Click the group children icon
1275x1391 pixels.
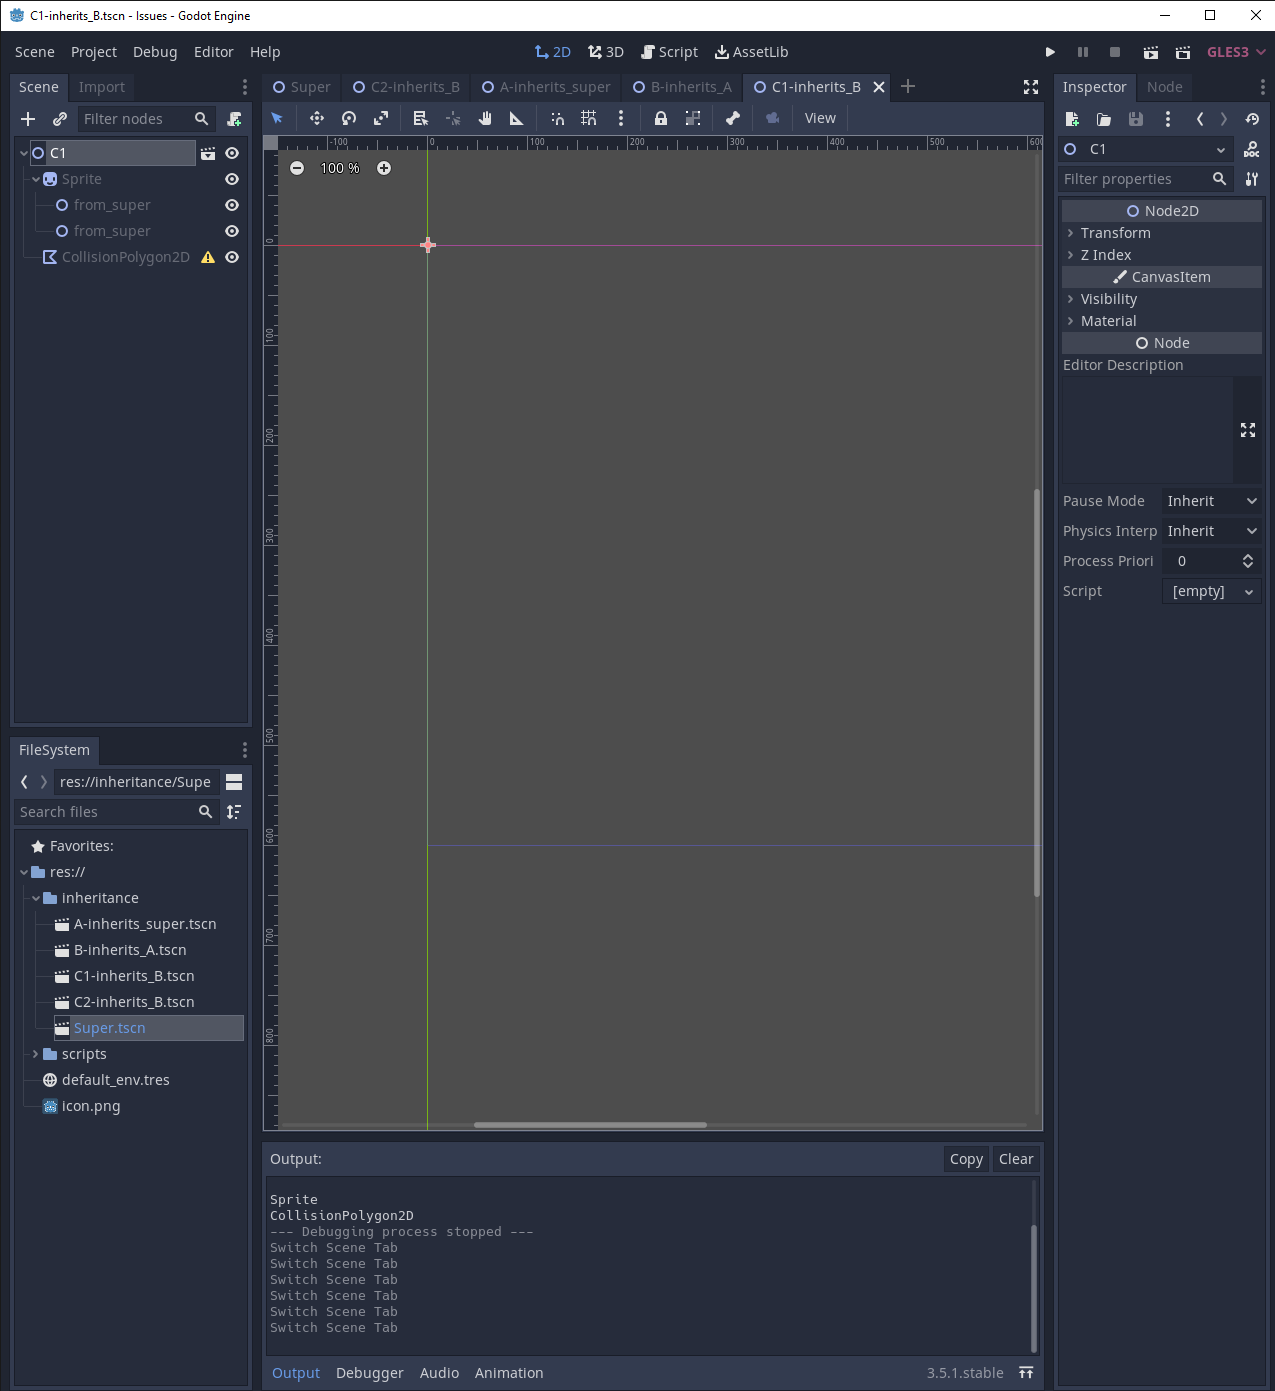pyautogui.click(x=693, y=118)
